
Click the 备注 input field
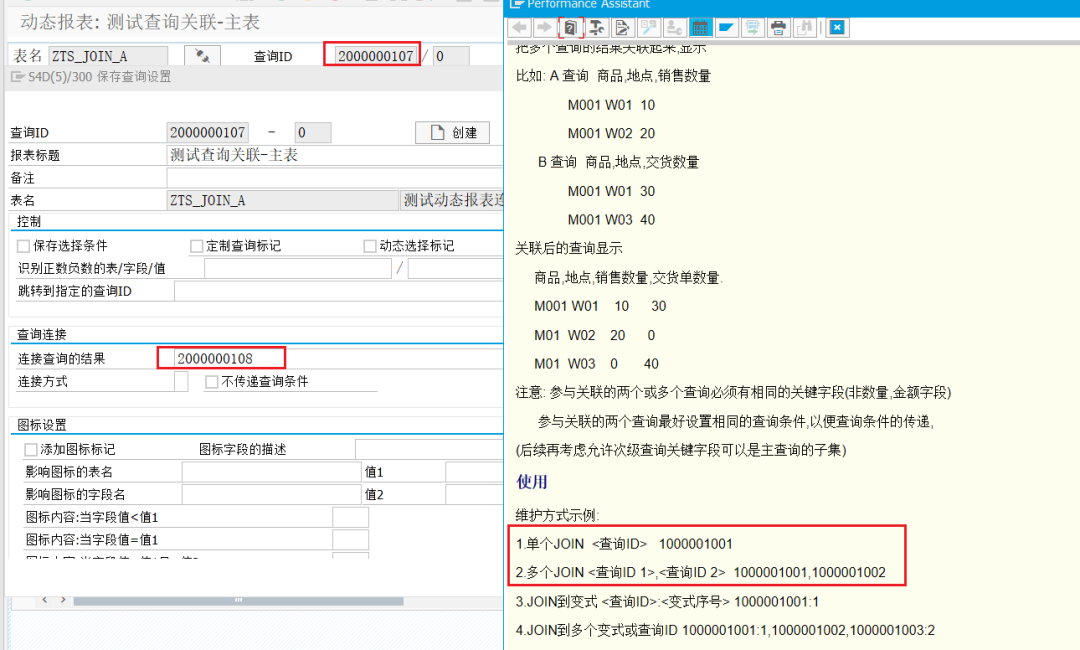click(335, 178)
